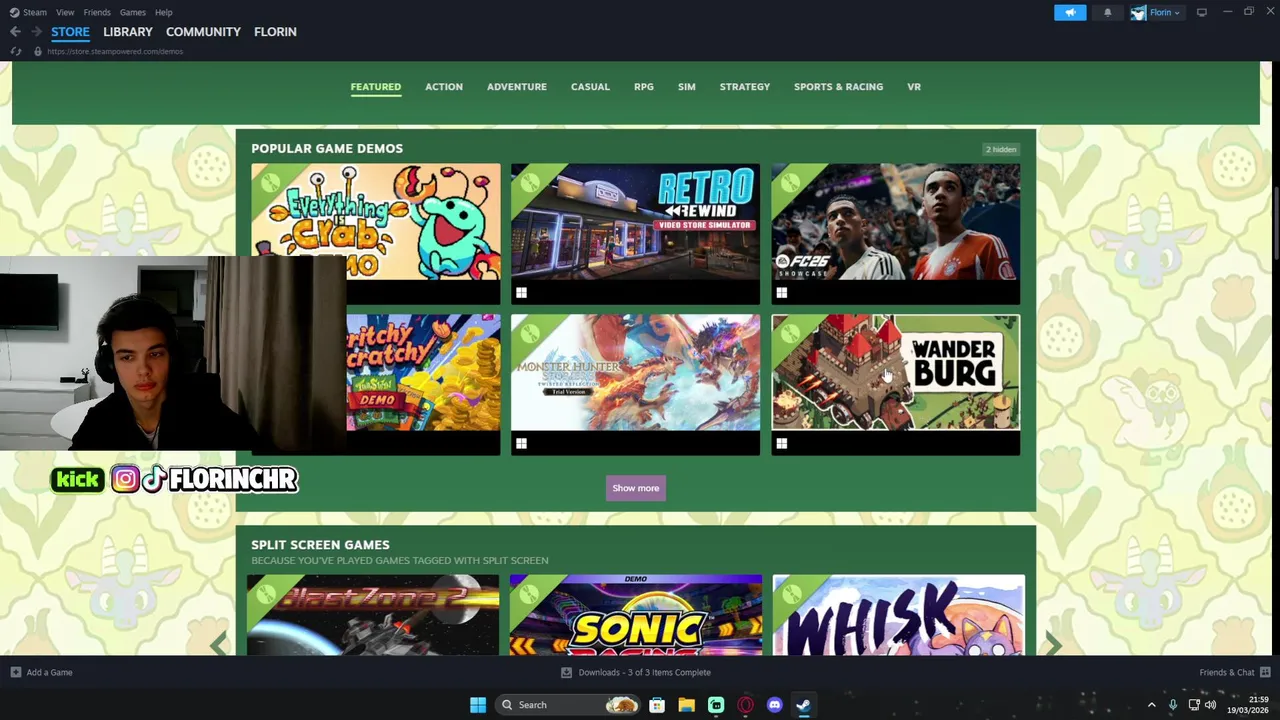
Task: Select the VR category tab
Action: (x=914, y=87)
